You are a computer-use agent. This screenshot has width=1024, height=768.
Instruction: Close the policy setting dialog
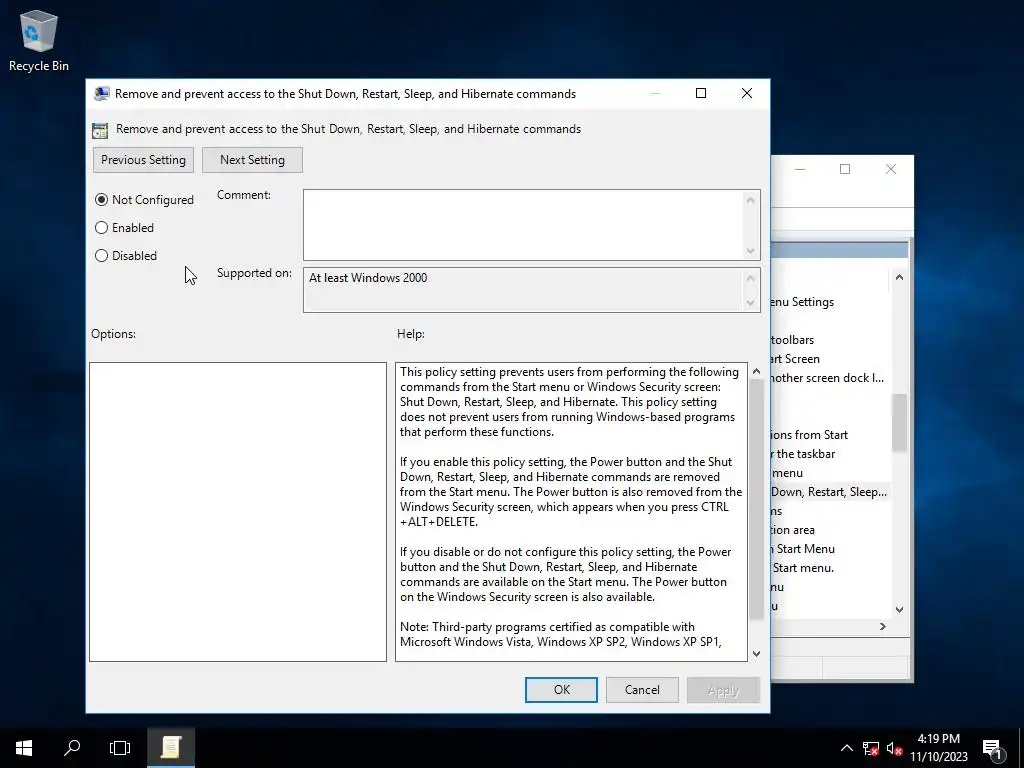point(747,93)
